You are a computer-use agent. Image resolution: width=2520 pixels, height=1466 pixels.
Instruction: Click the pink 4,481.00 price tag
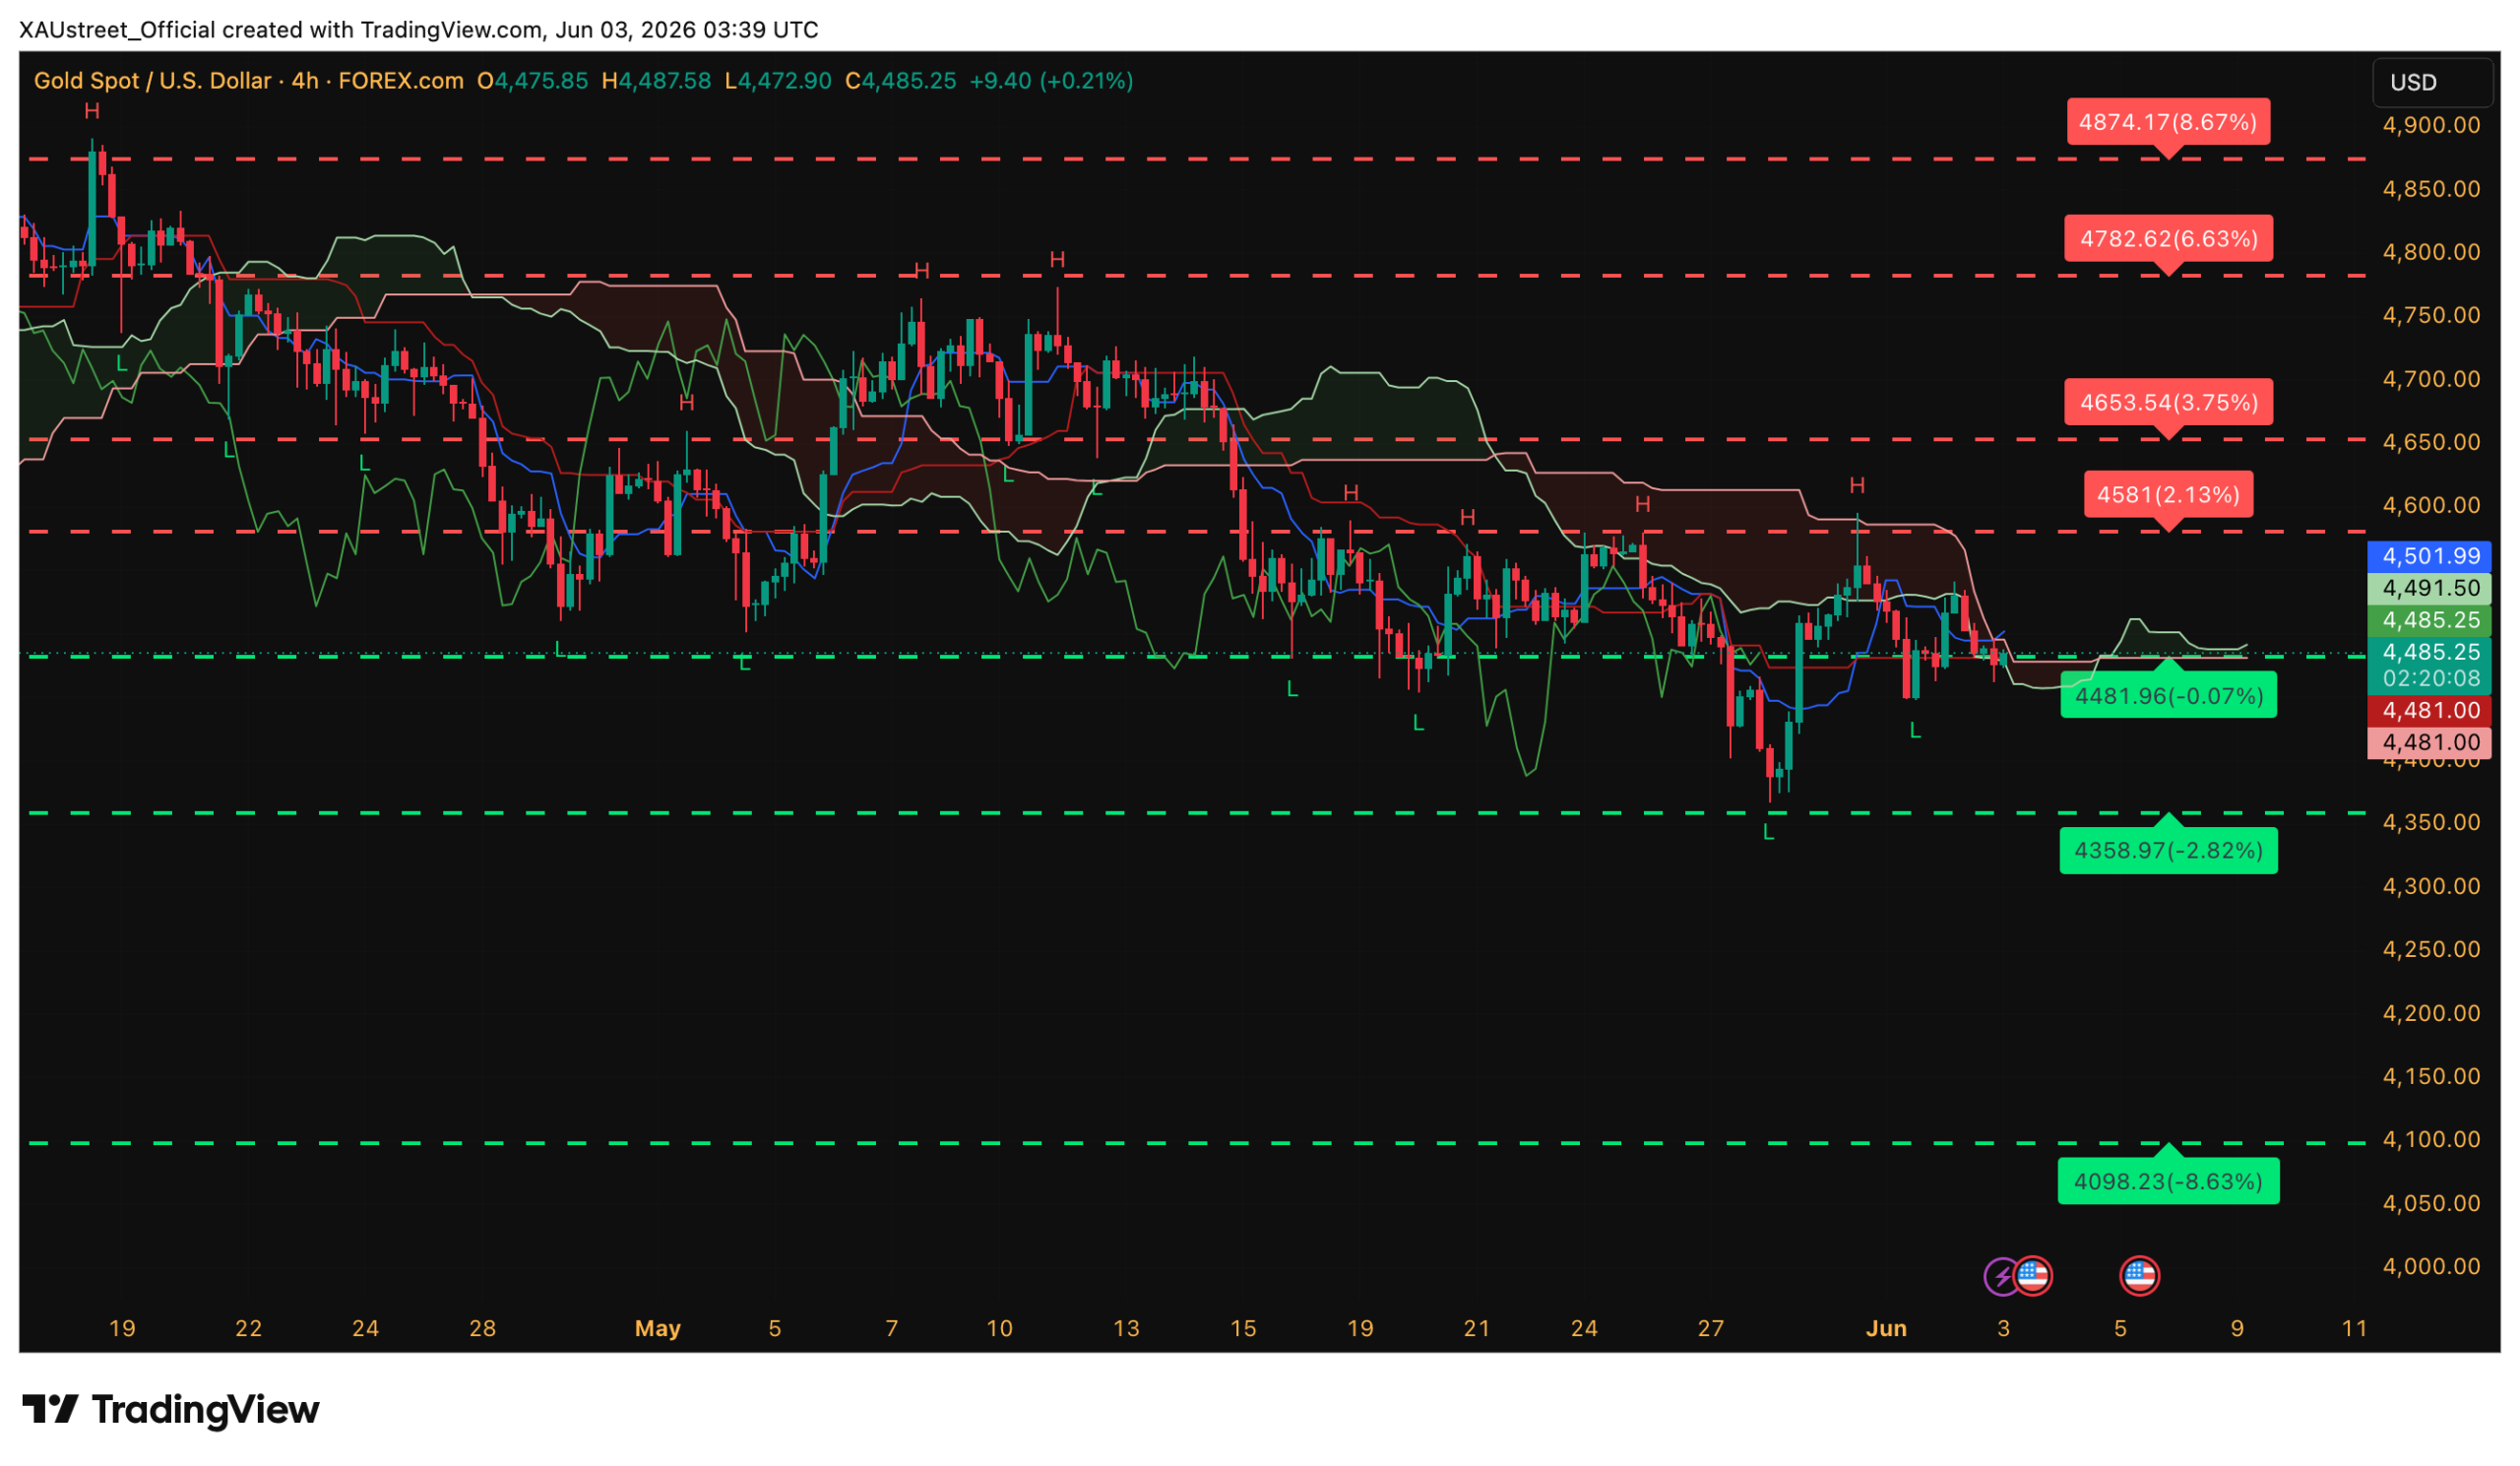tap(2429, 743)
